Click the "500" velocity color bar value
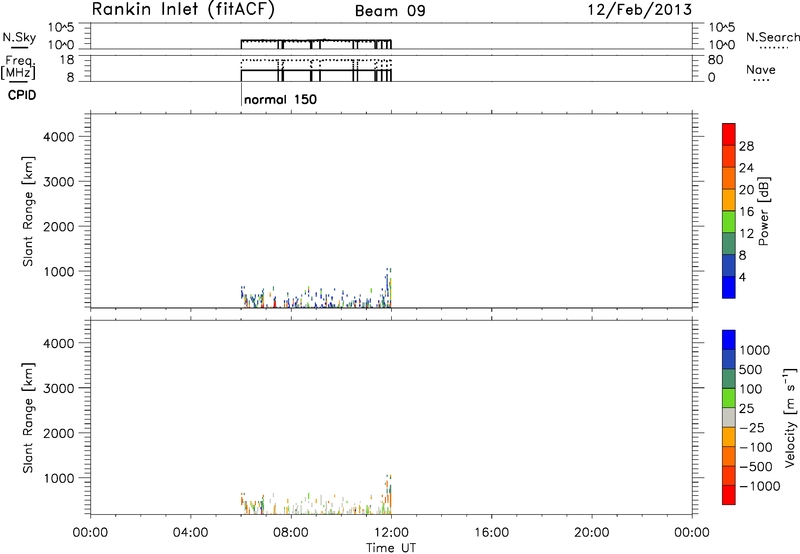800x554 pixels. 751,369
